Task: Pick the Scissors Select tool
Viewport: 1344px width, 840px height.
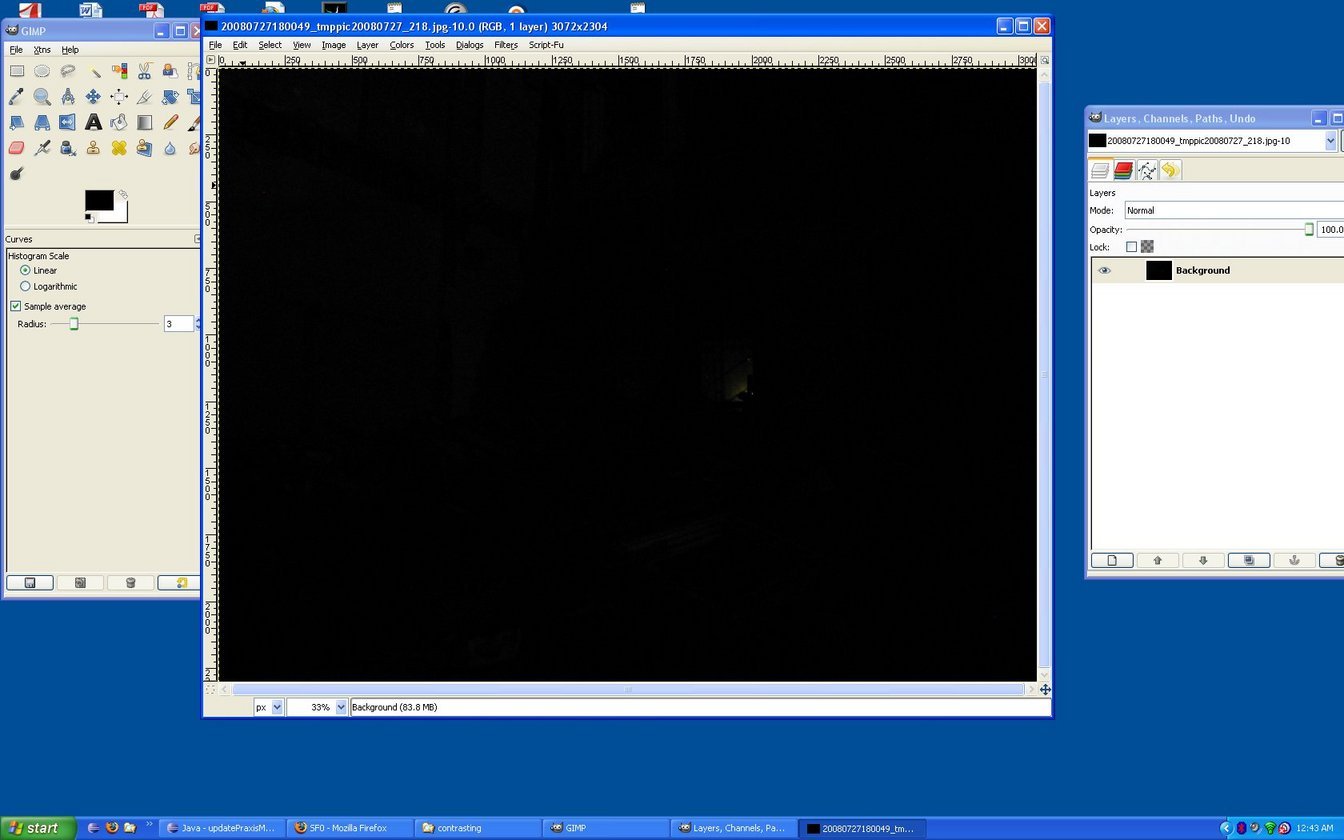Action: tap(144, 71)
